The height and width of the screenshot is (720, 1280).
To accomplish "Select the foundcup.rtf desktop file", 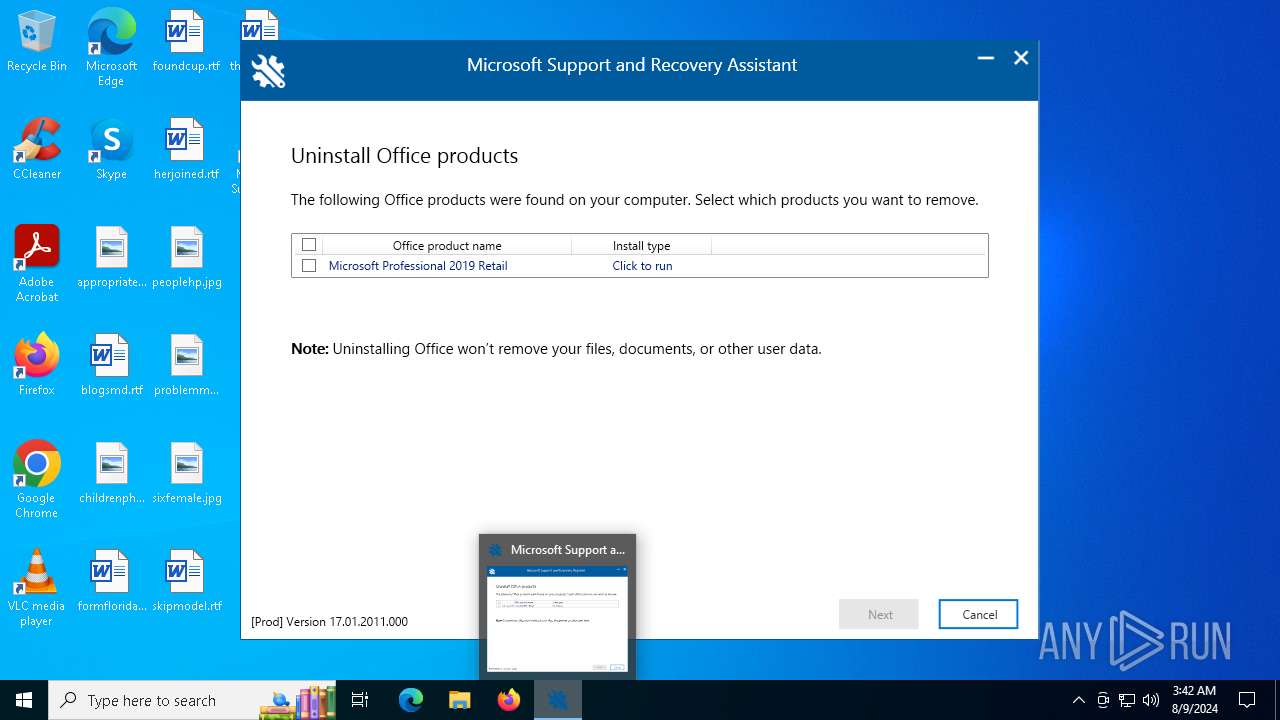I will point(186,42).
